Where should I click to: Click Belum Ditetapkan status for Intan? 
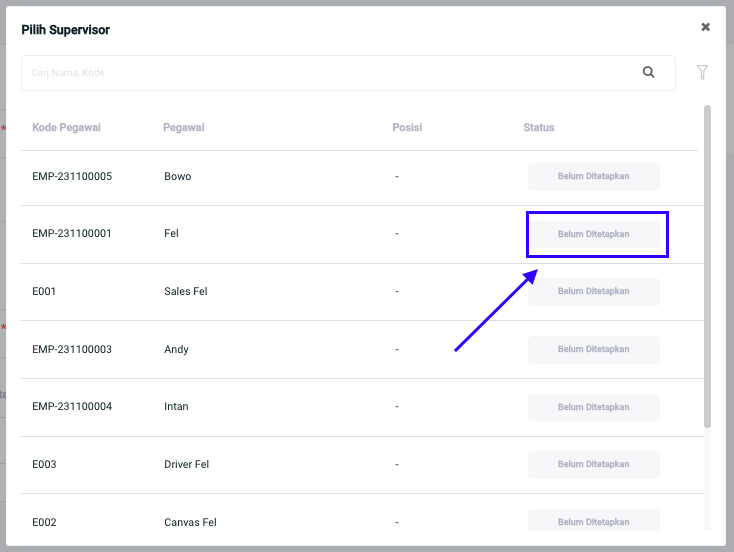593,407
